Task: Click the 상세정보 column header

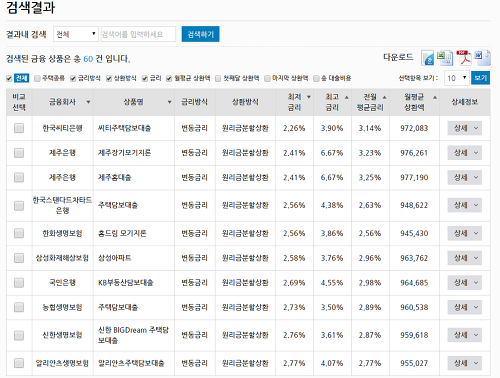Action: [465, 102]
